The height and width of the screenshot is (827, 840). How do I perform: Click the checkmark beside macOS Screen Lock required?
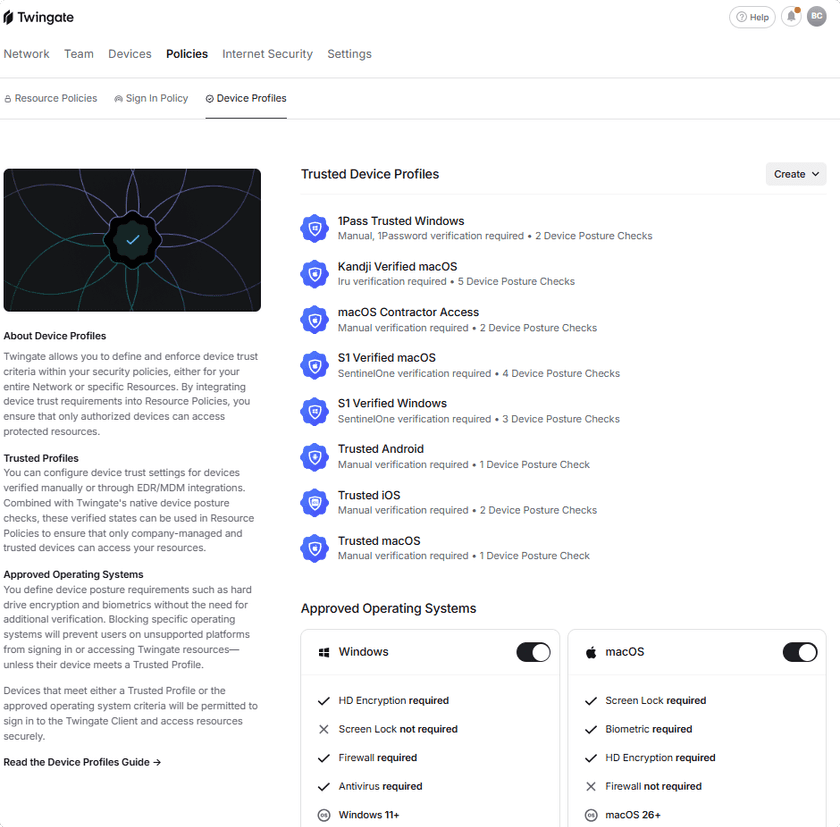591,701
